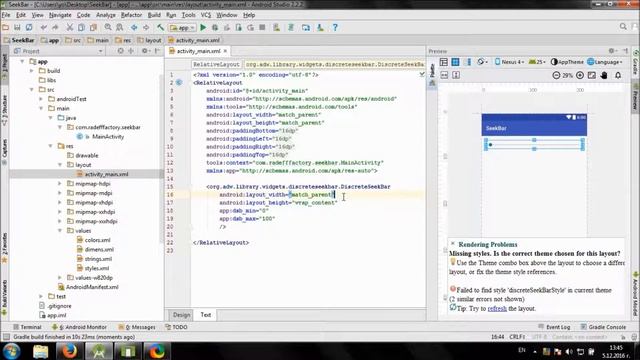Open the Project view selector dropdown
Image resolution: width=640 pixels, height=360 pixels.
(x=58, y=51)
